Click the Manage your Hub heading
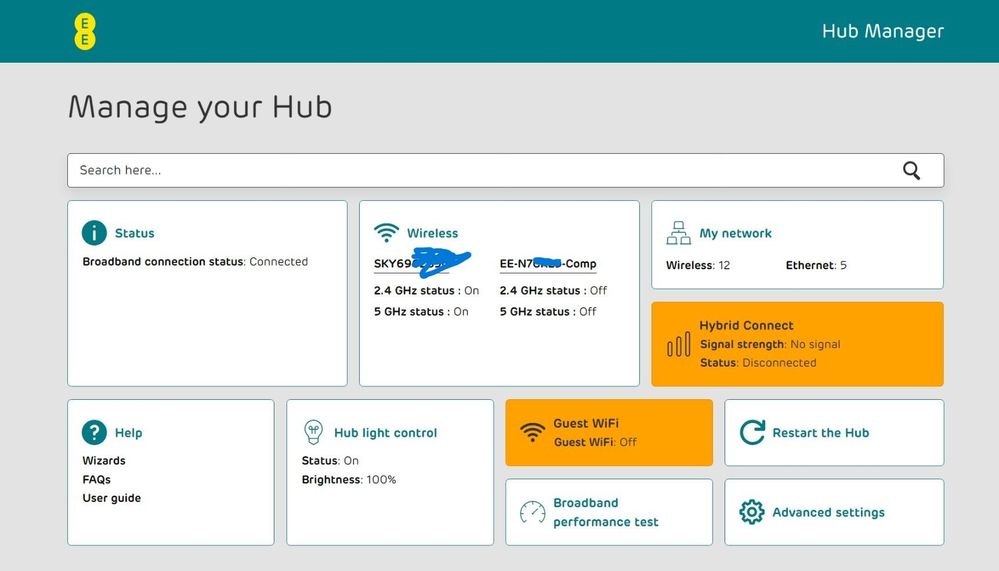 pos(200,107)
